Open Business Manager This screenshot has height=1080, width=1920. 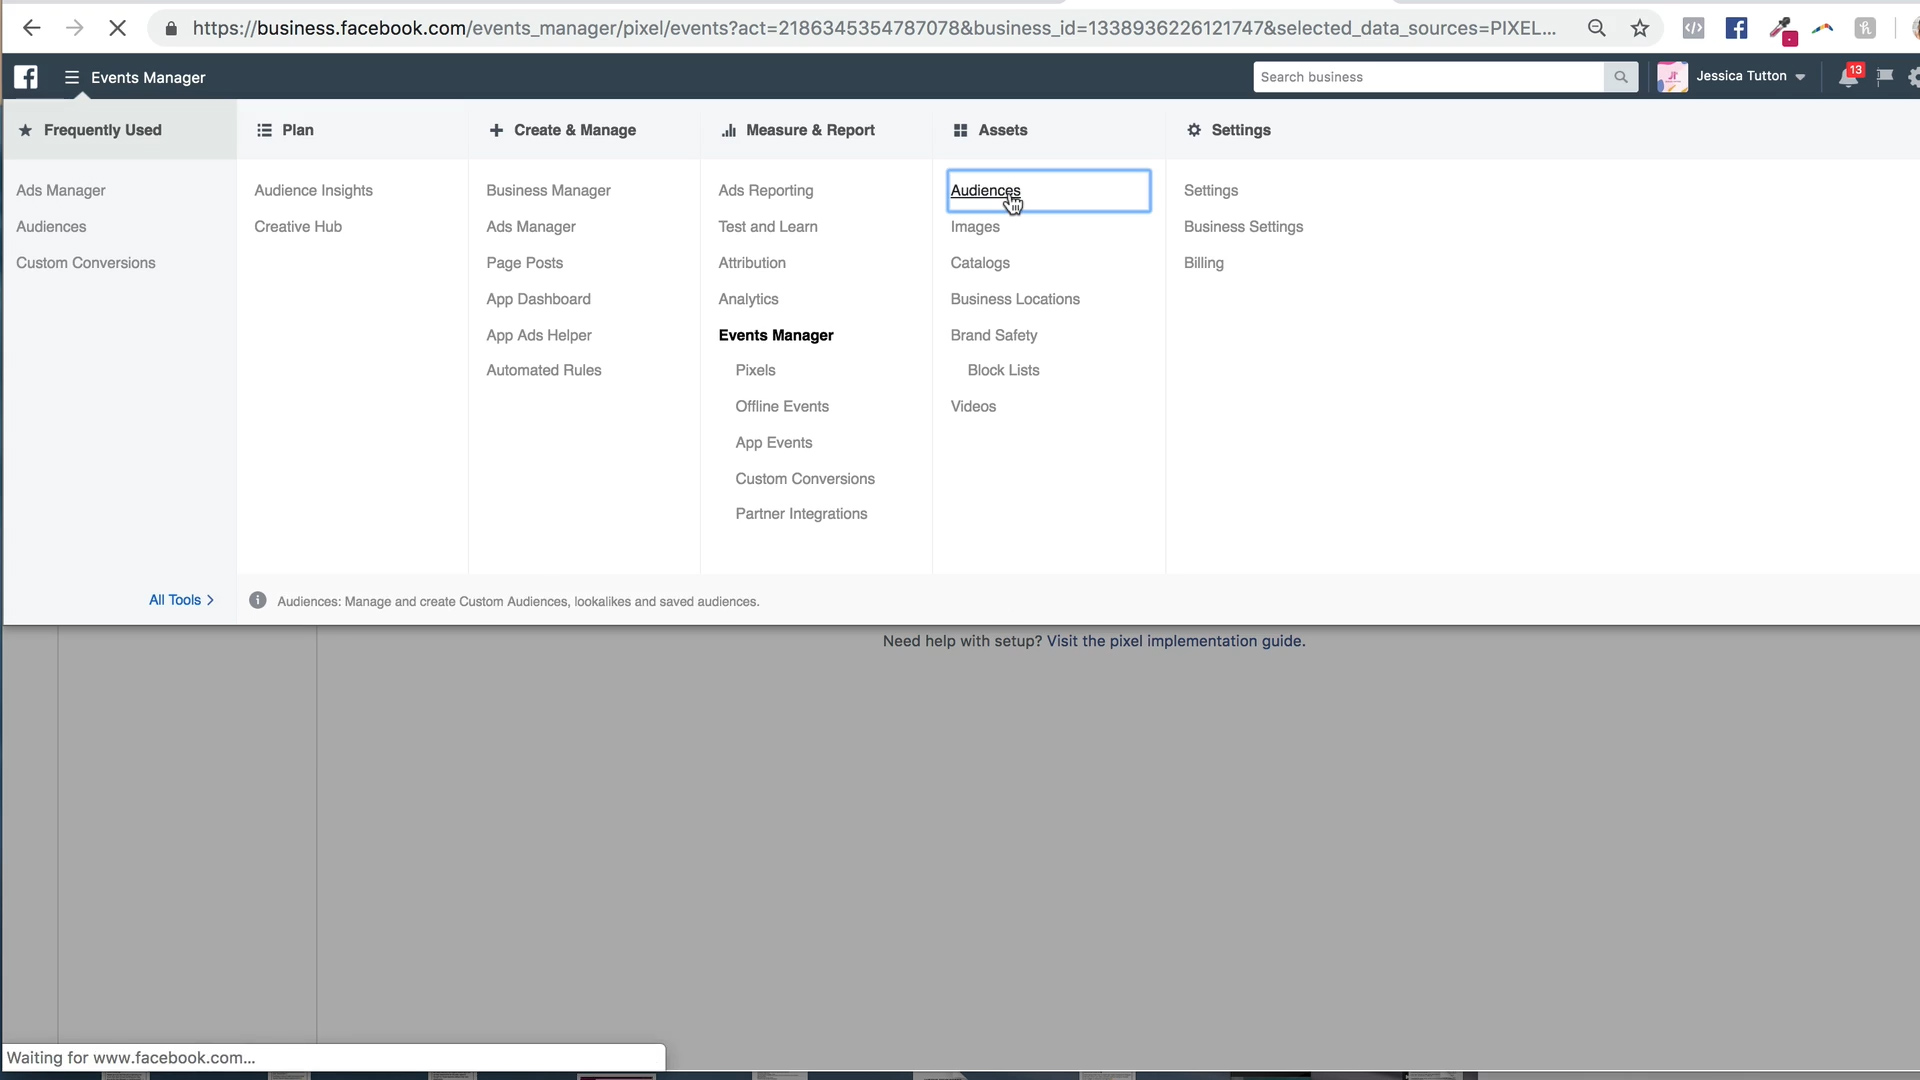(548, 190)
